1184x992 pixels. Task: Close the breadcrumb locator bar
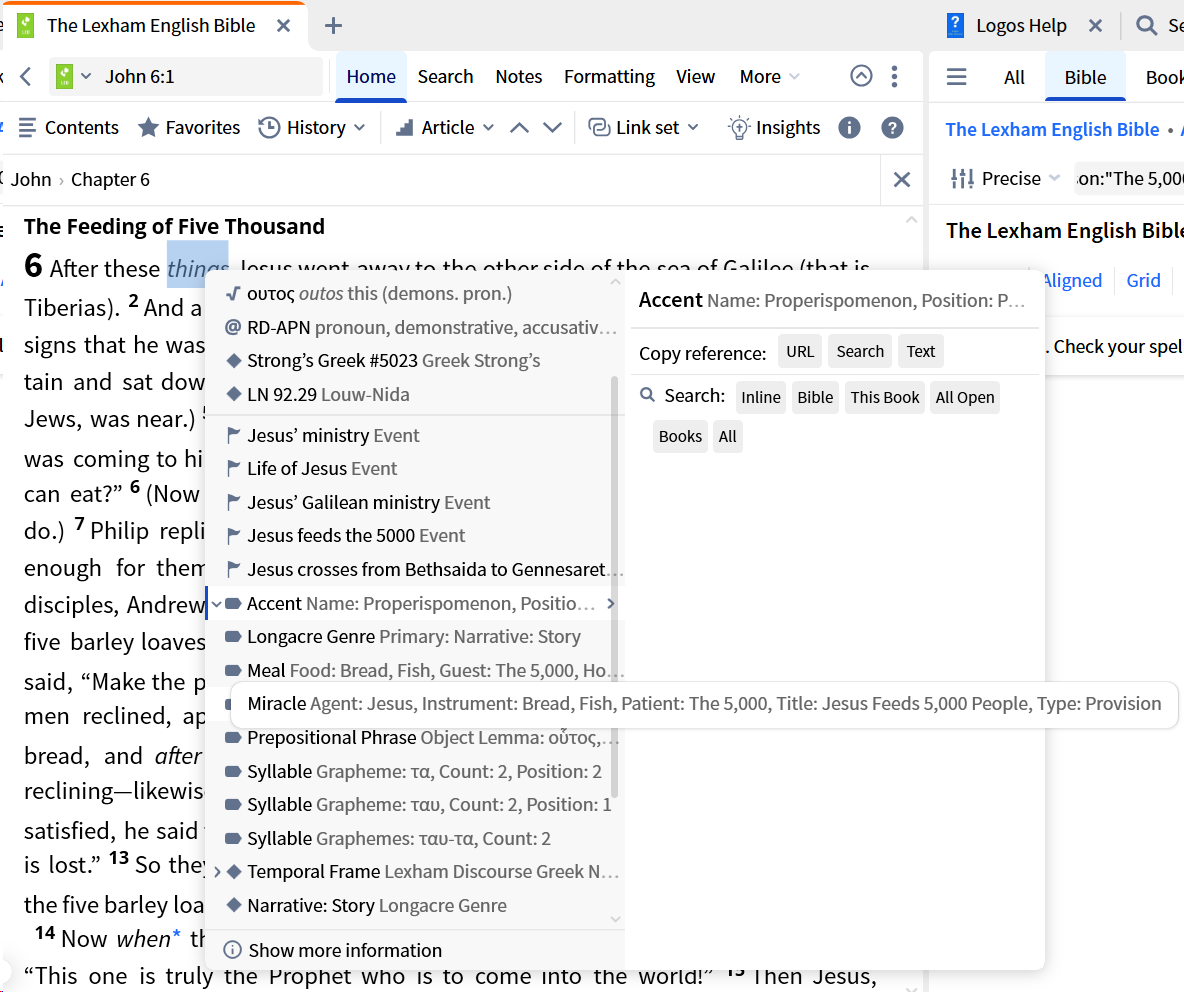click(x=902, y=180)
